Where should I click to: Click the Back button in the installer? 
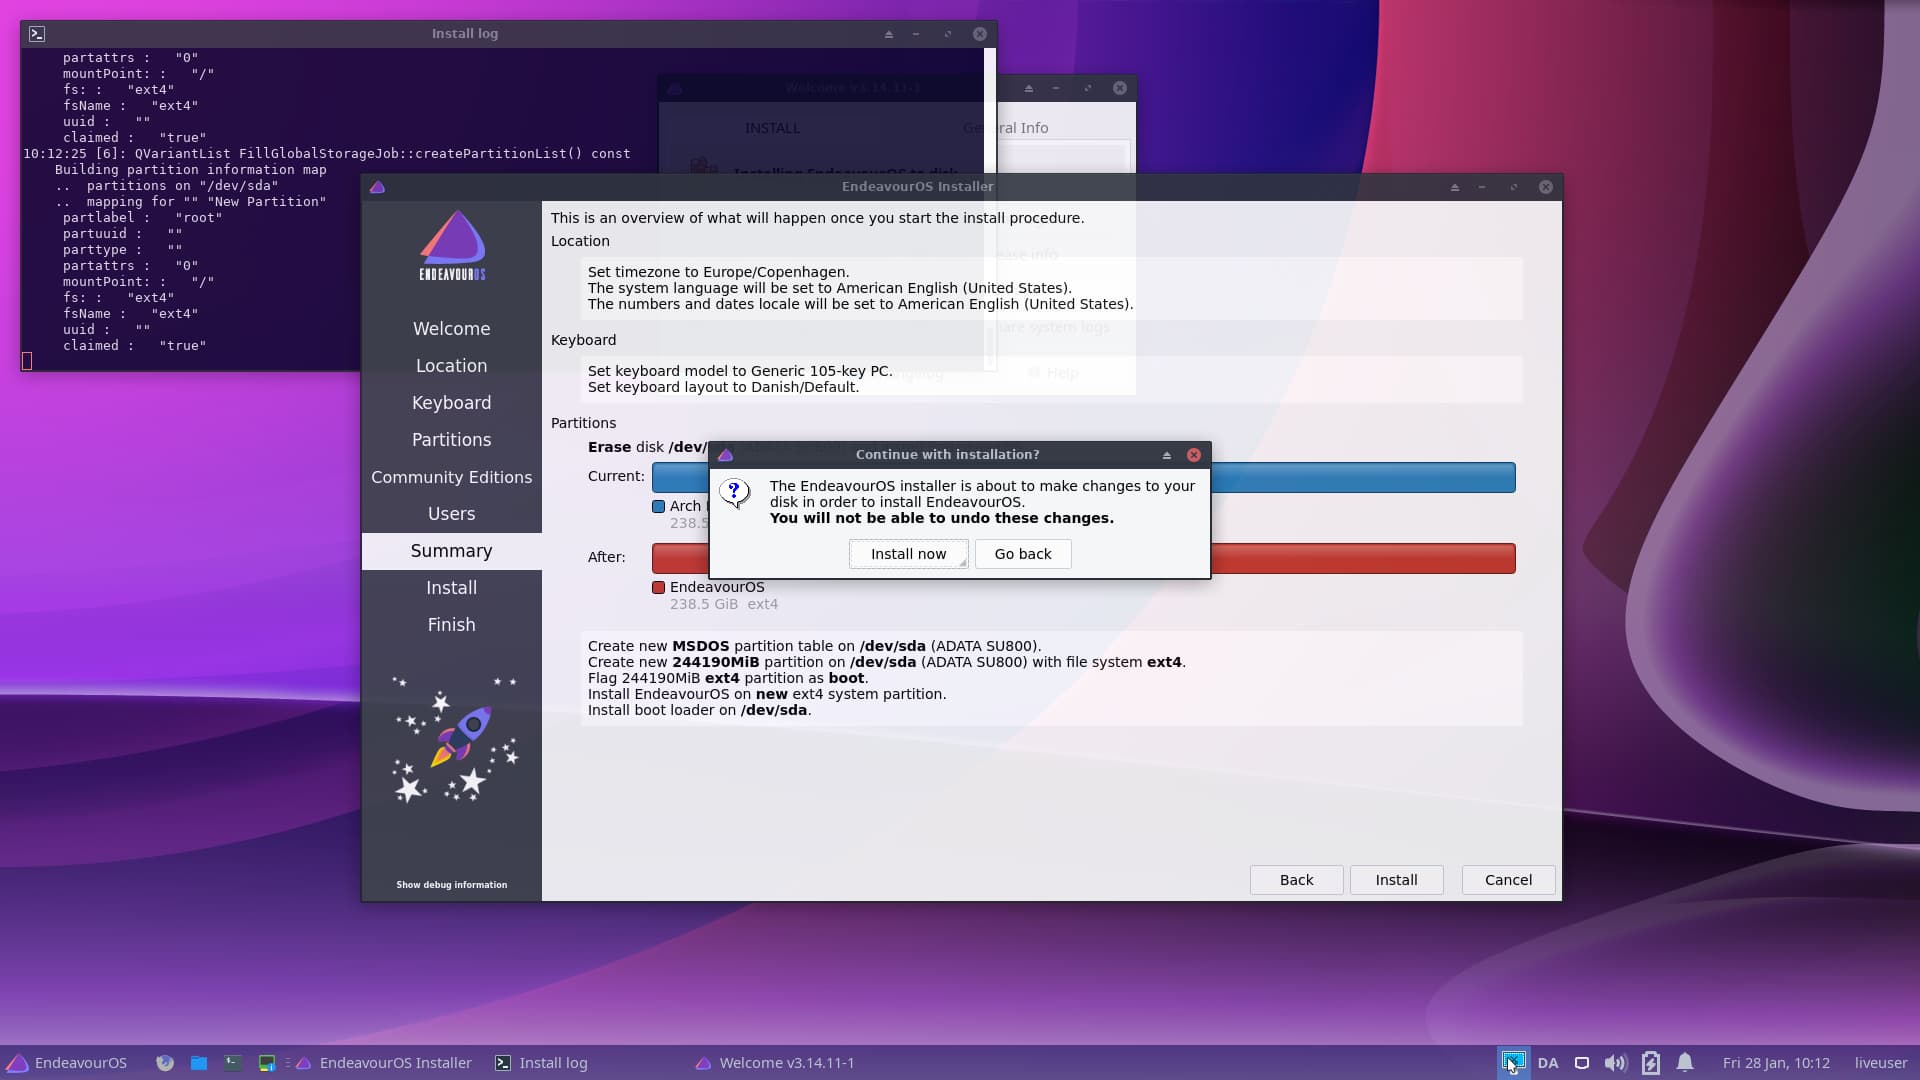point(1296,880)
